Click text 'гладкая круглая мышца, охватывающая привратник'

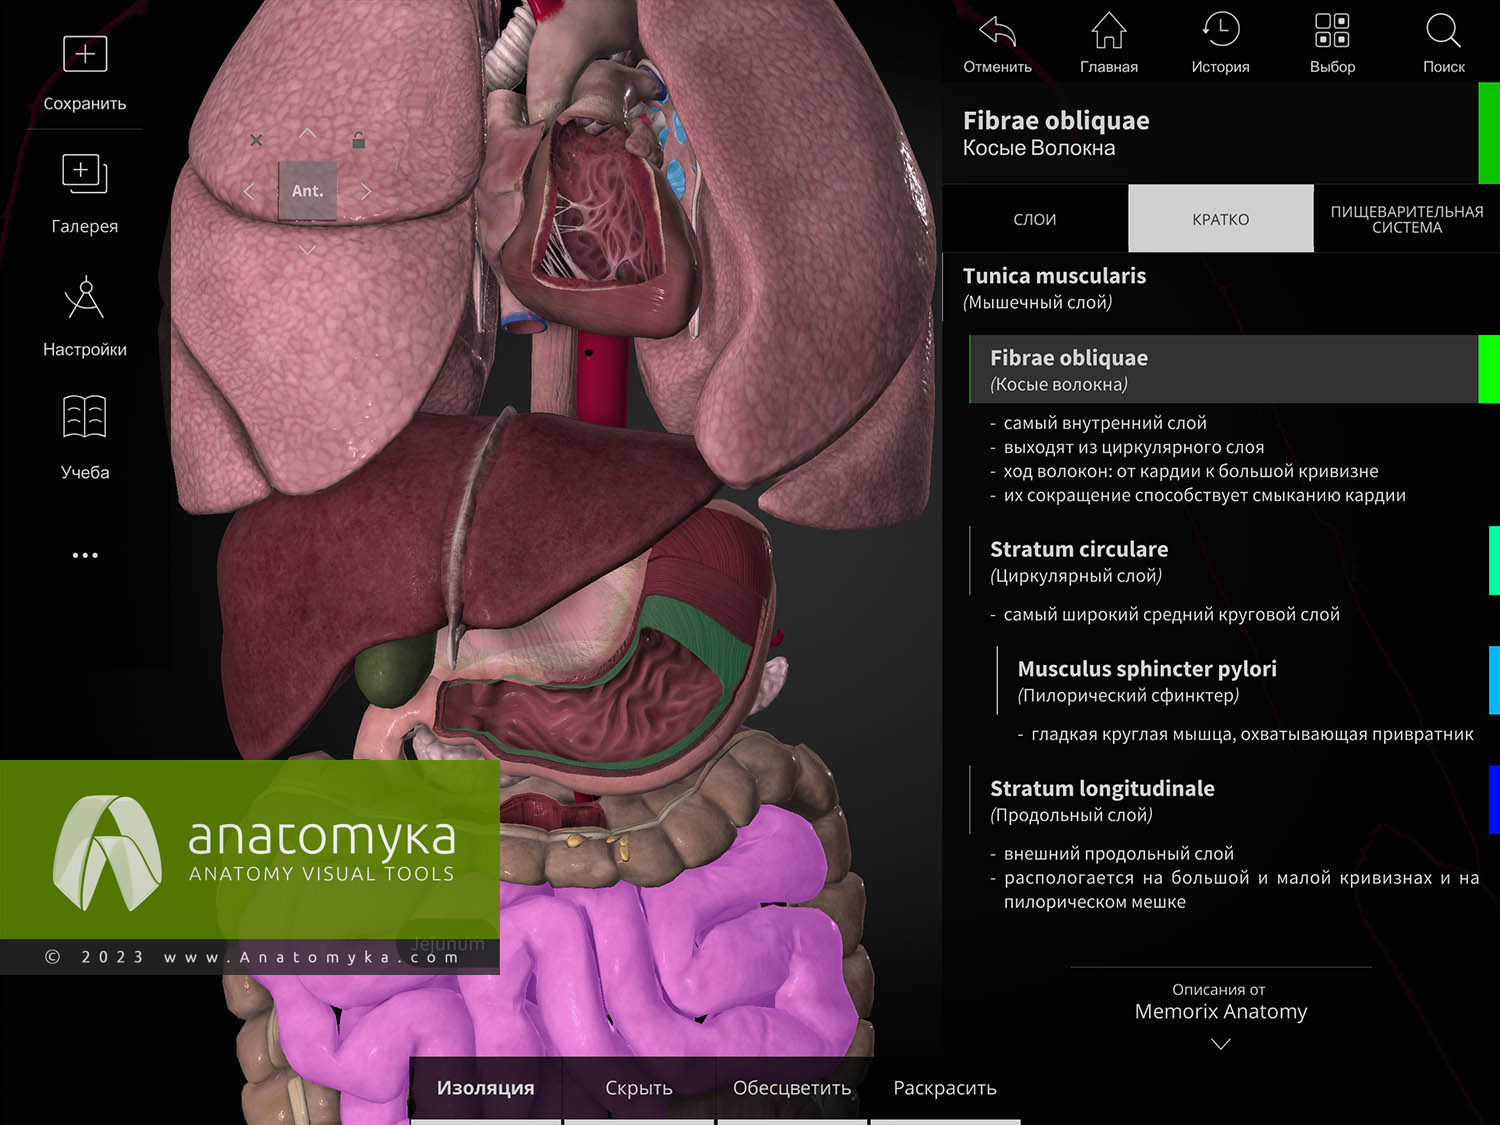tap(1252, 734)
